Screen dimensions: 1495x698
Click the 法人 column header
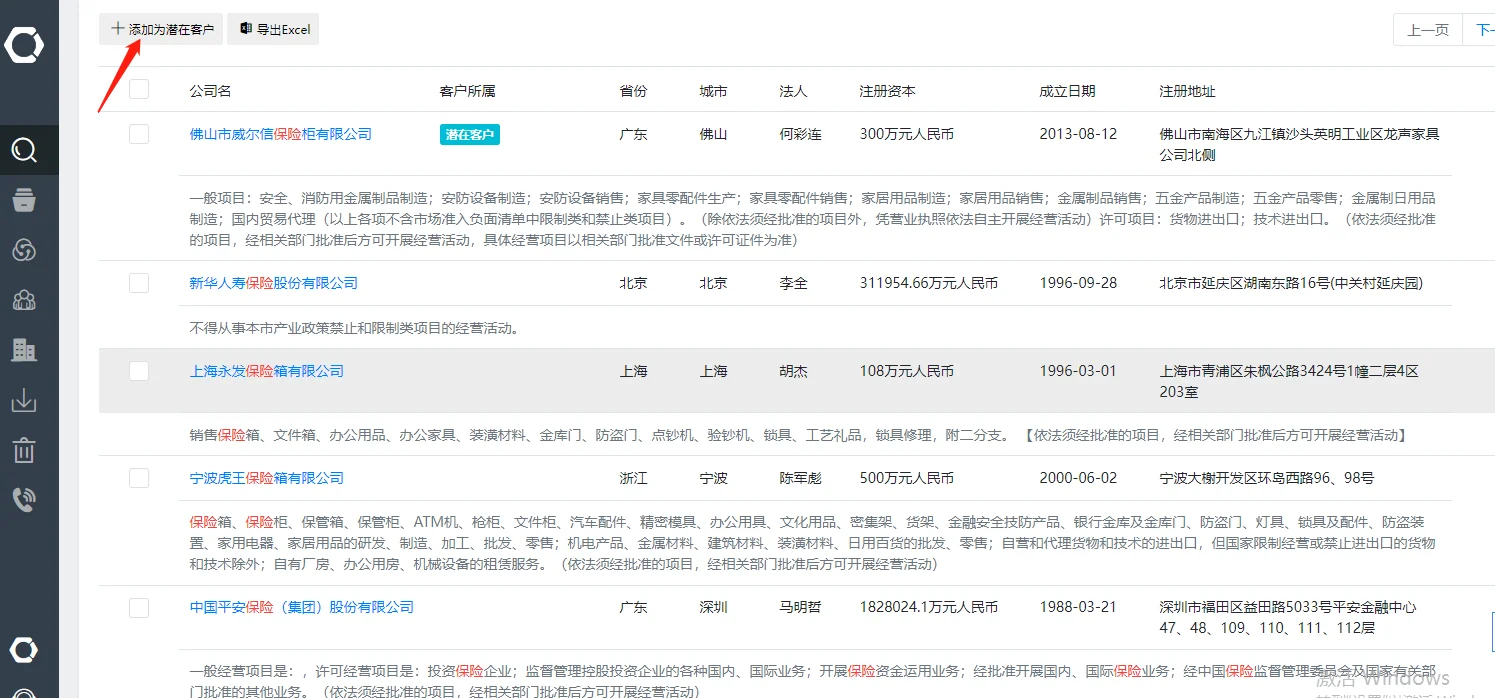(793, 91)
